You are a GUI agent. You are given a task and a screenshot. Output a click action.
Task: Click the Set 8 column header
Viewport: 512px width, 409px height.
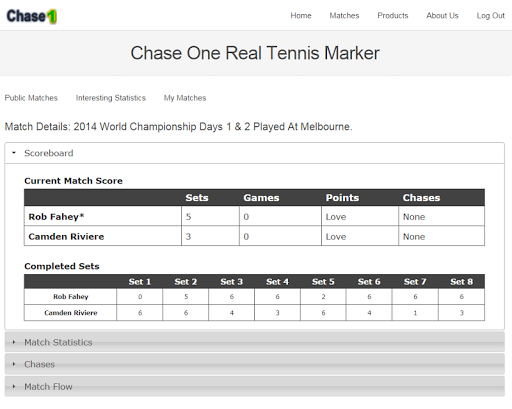(x=461, y=282)
